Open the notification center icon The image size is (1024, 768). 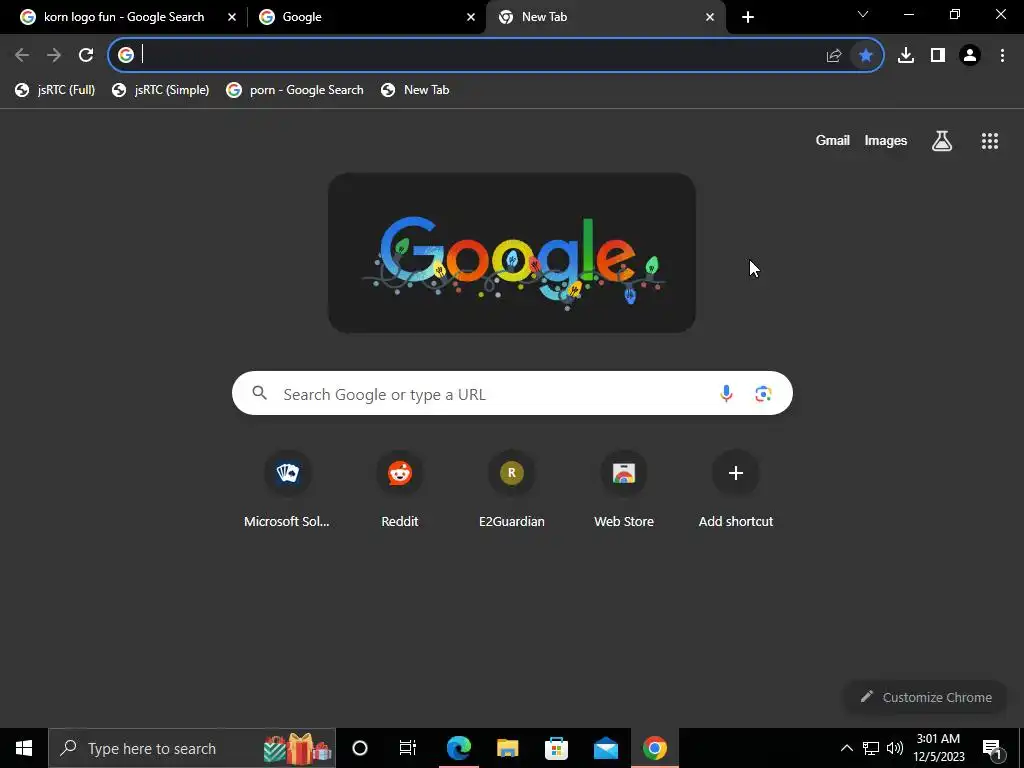991,748
